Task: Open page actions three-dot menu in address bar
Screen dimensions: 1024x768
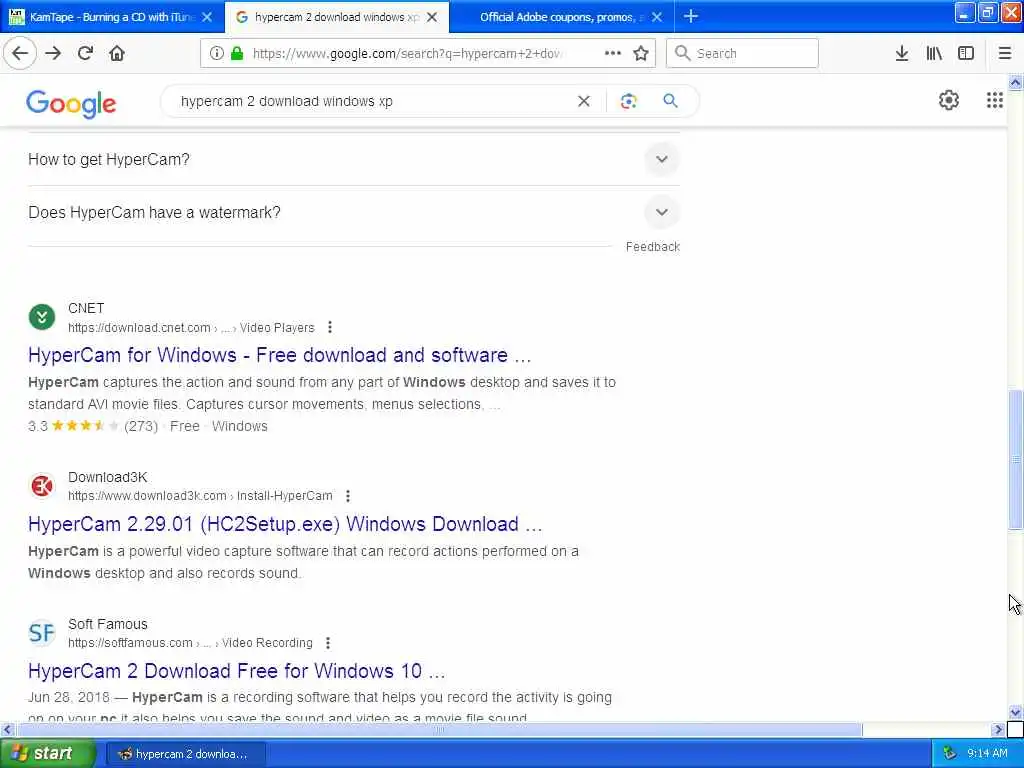Action: [x=613, y=53]
